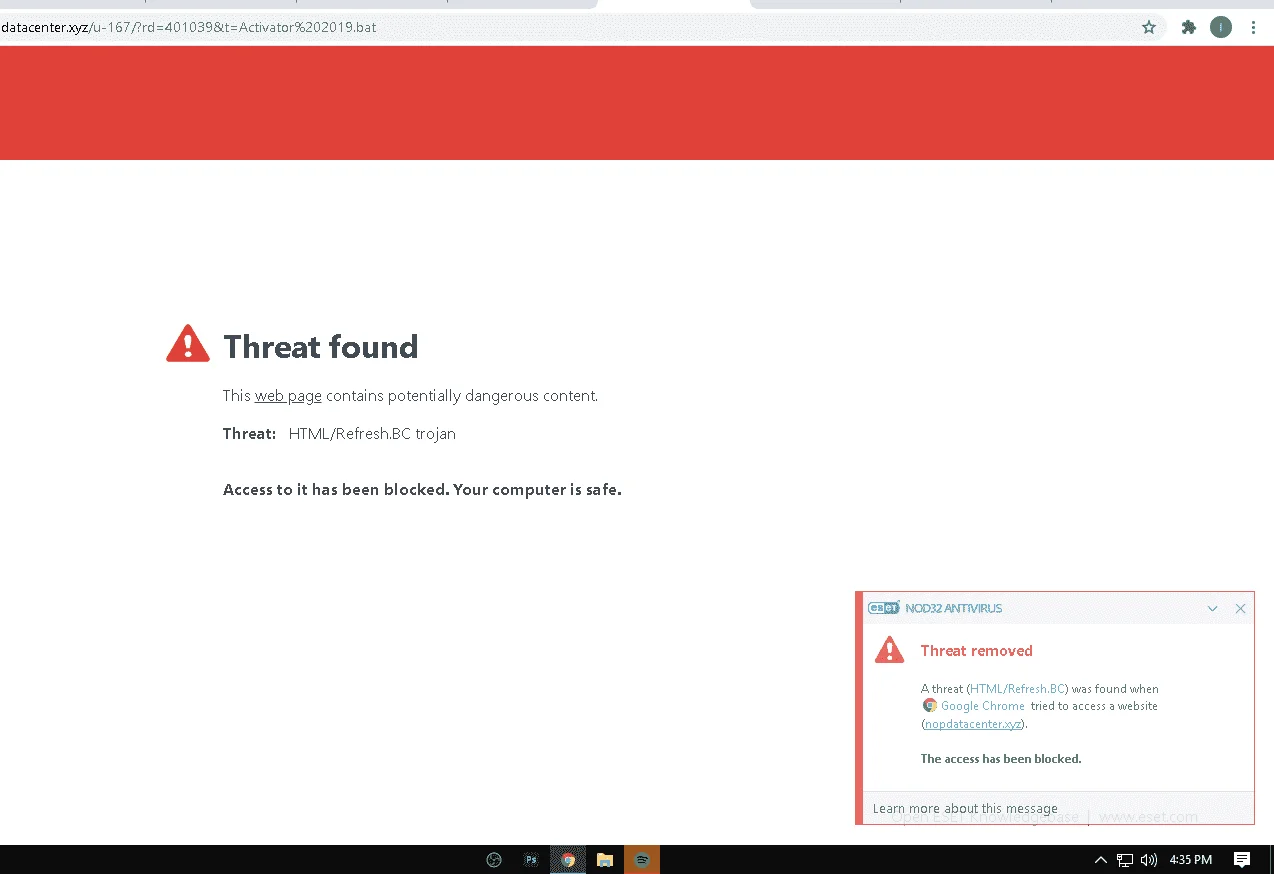
Task: Close the ESET NOD32 notification
Action: pos(1240,609)
